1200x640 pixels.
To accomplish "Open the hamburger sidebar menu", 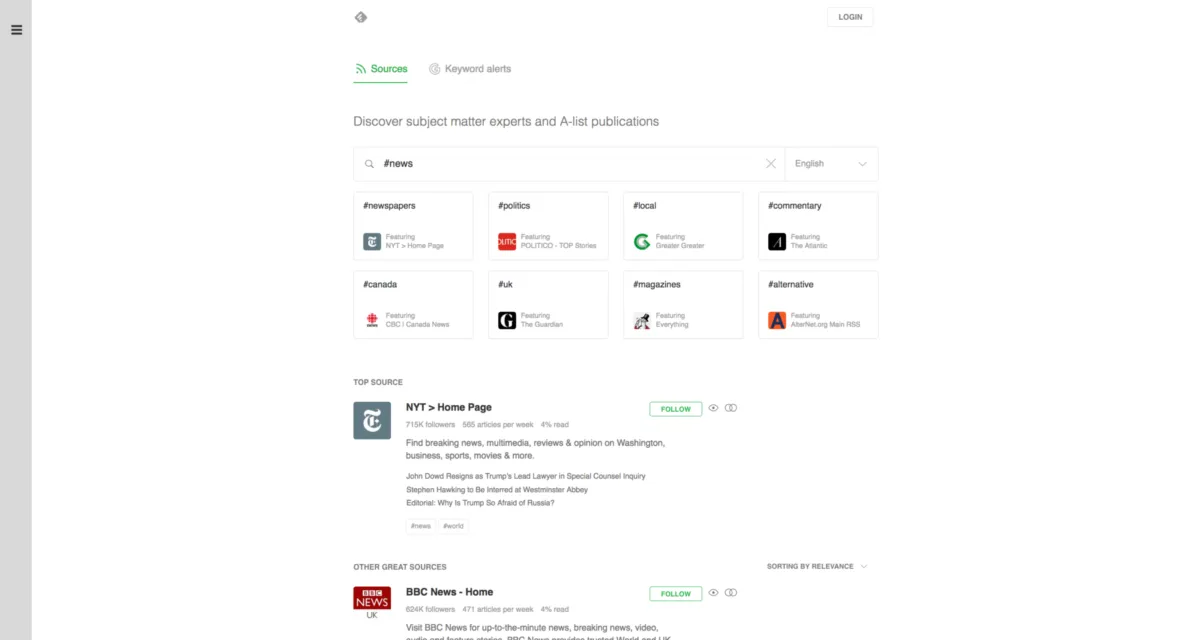I will coord(16,30).
